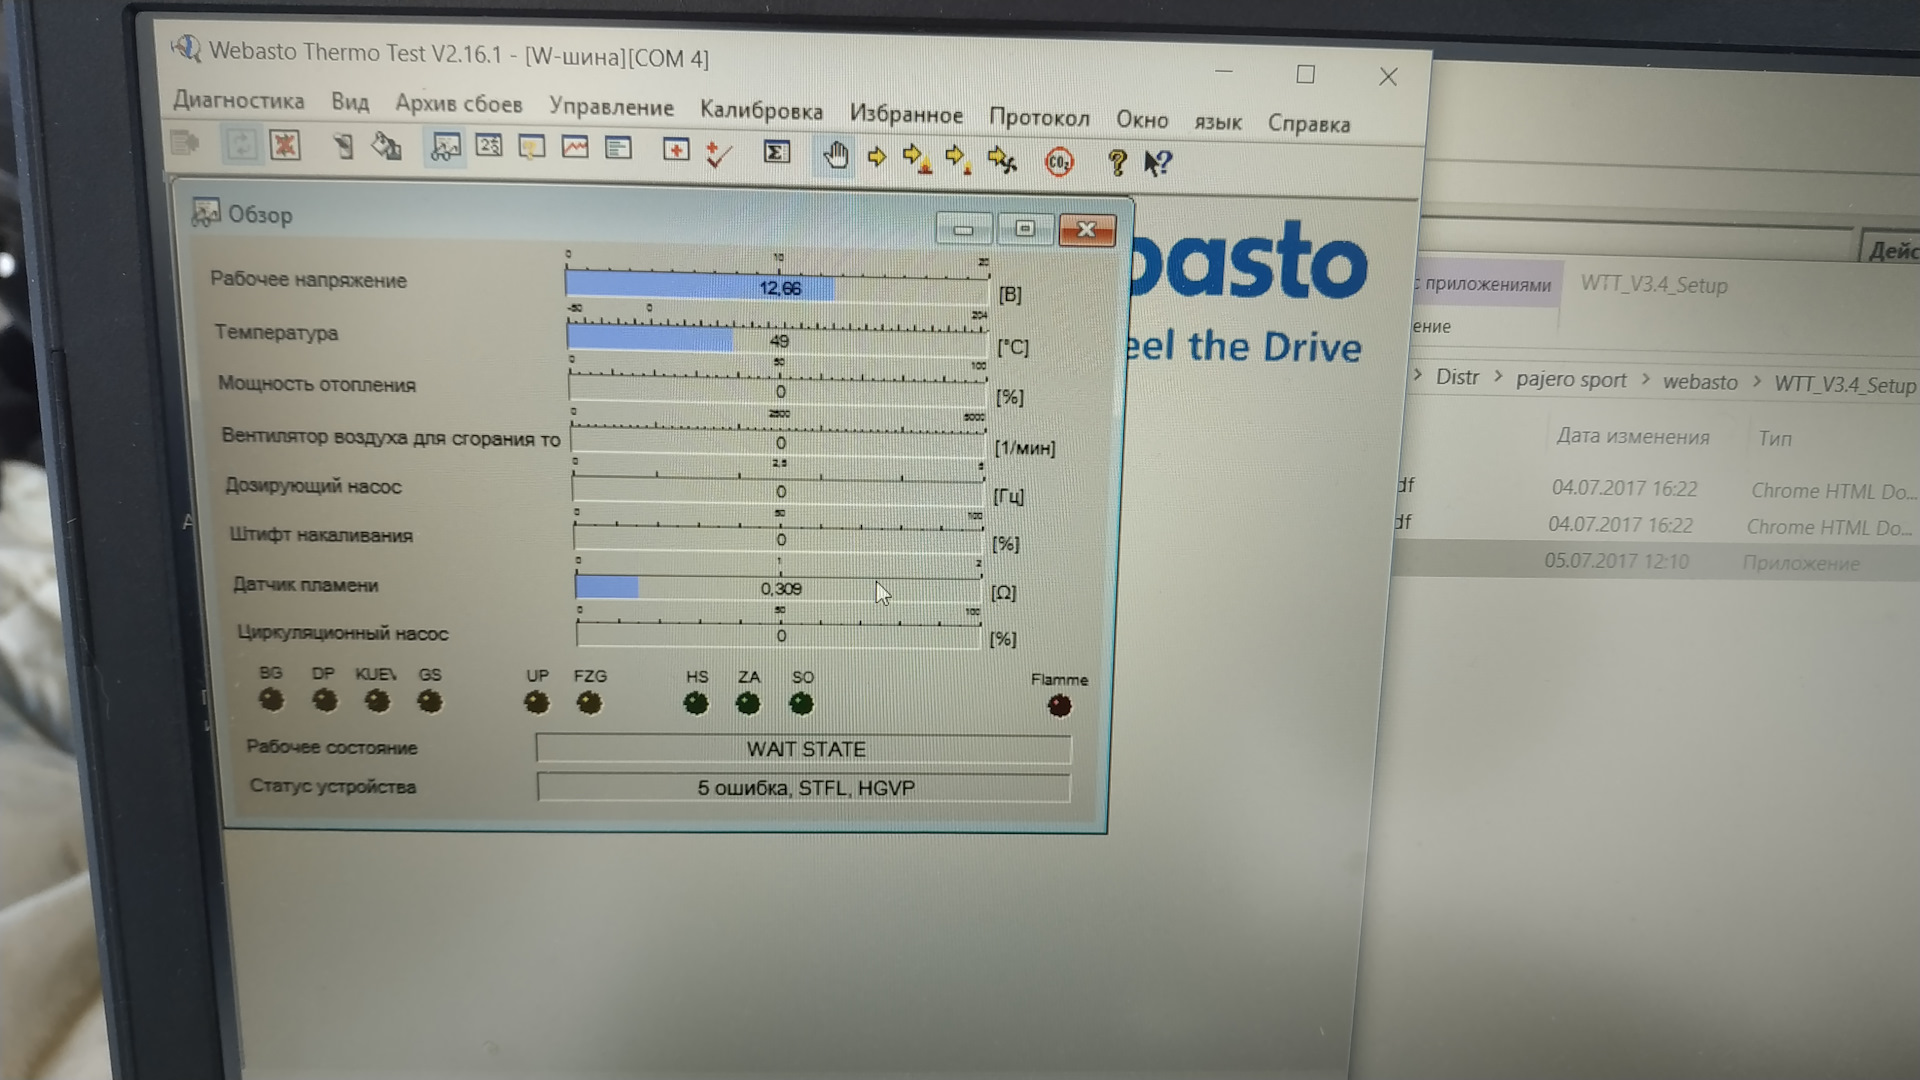Open the numeric values window icon
This screenshot has width=1920, height=1080.
point(489,146)
